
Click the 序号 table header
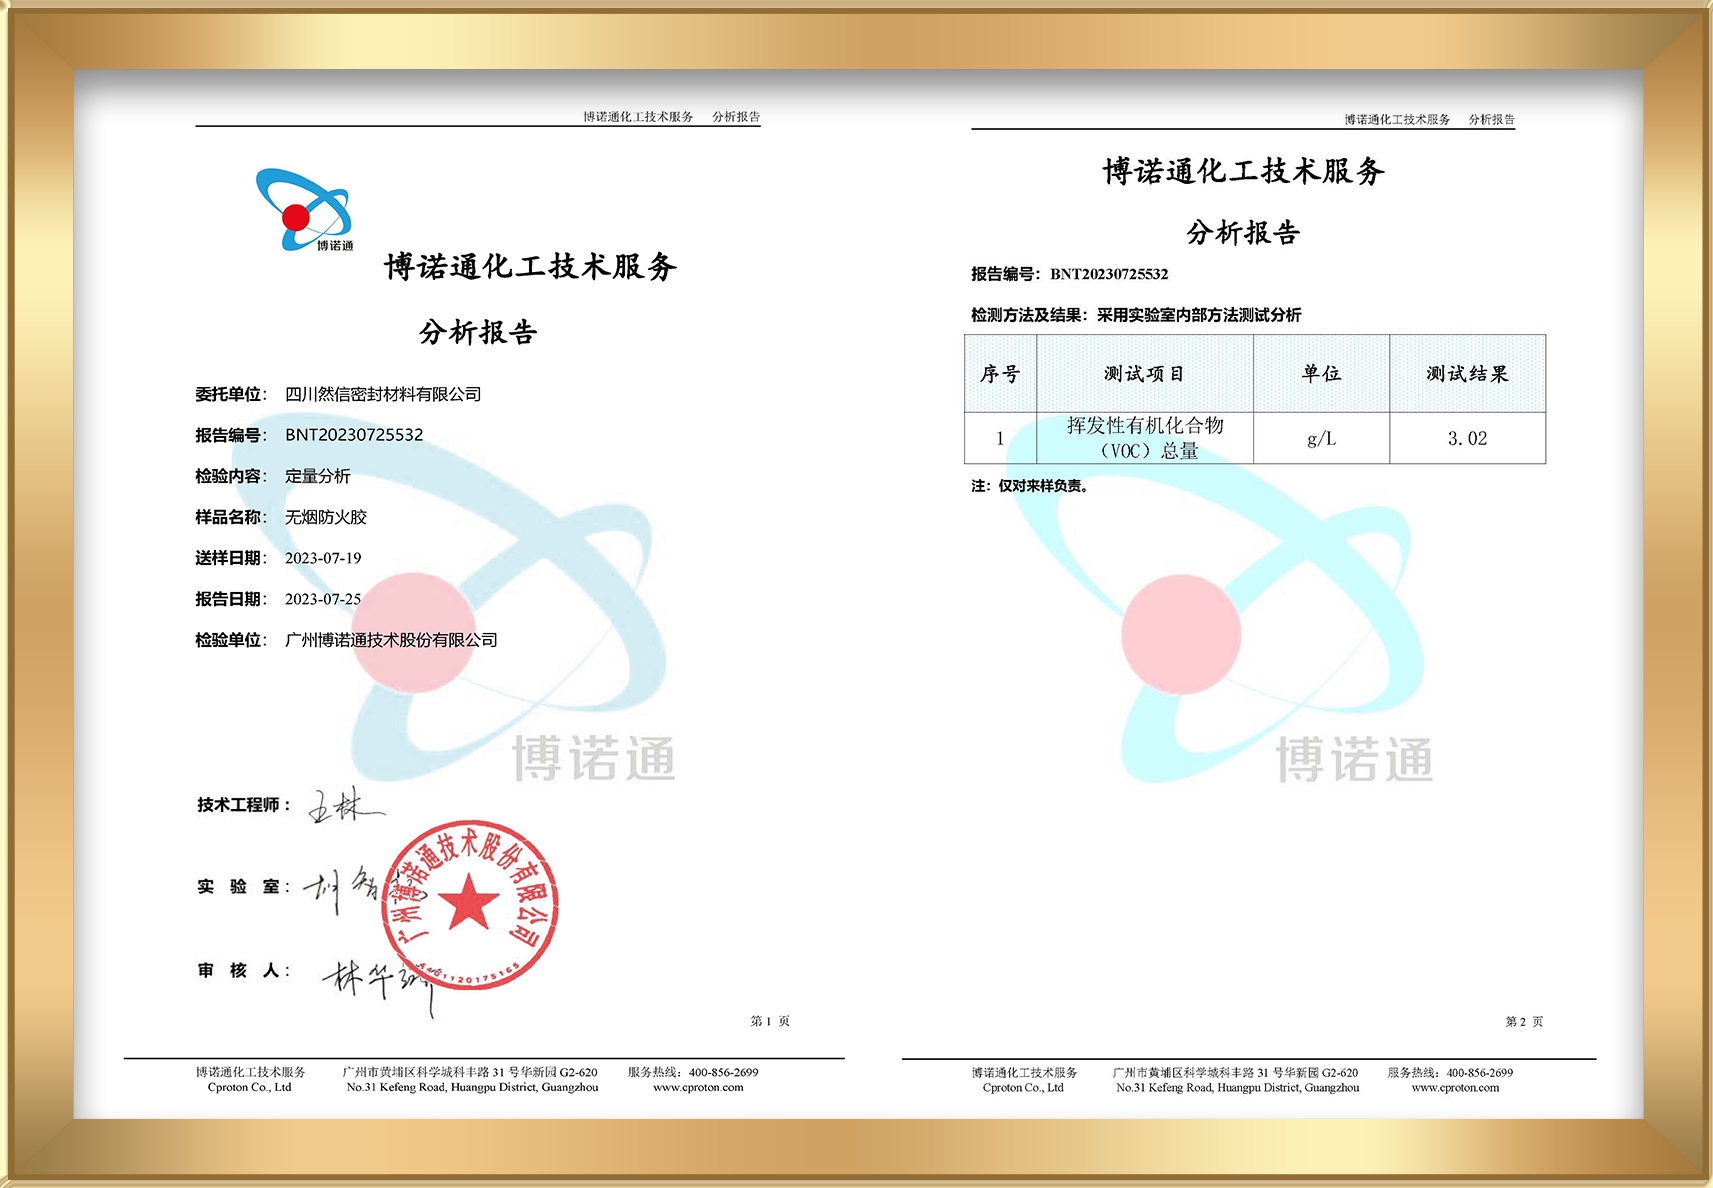[x=1000, y=374]
